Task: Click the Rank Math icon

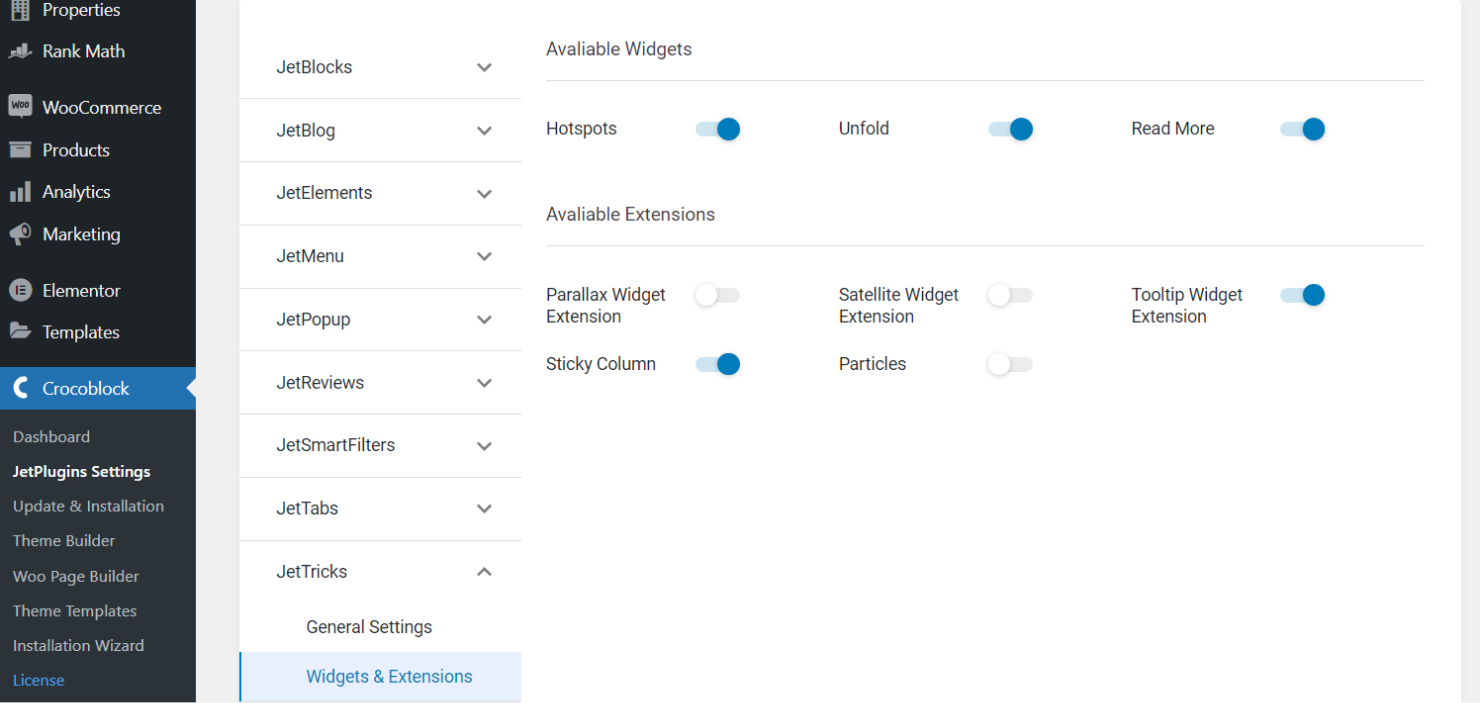Action: (x=20, y=51)
